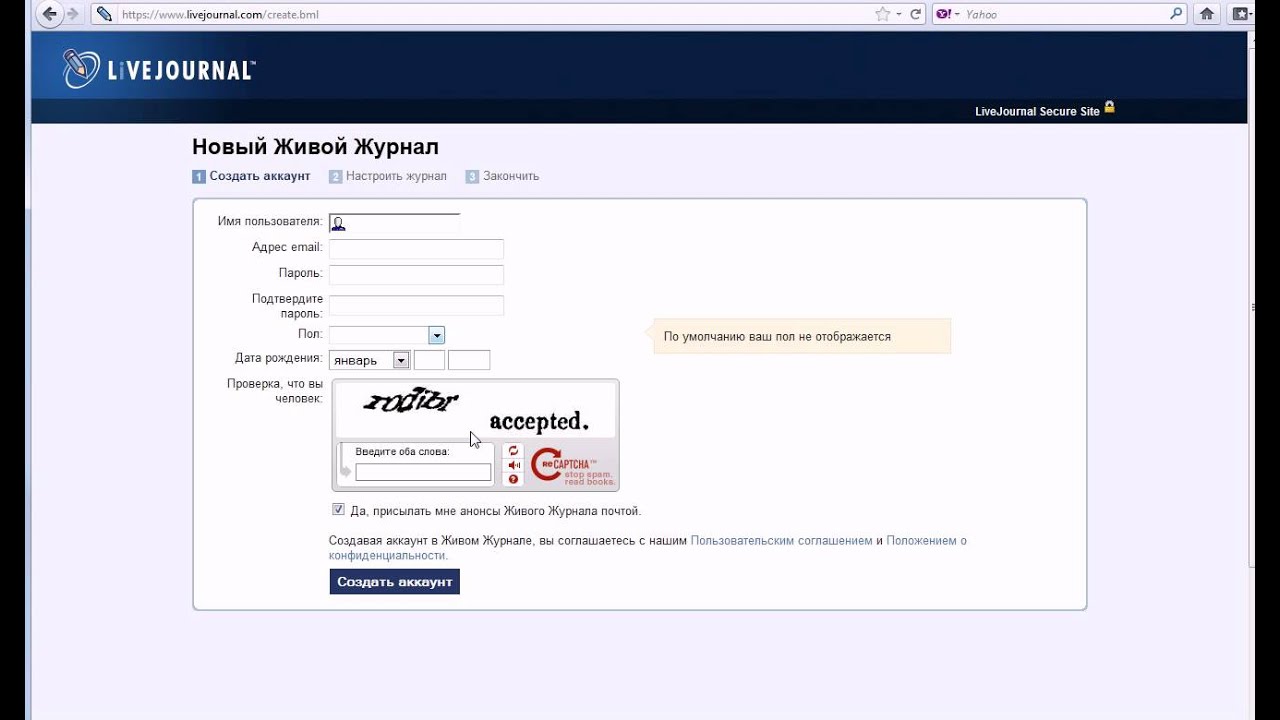Focus the Имя пользователя username field
Image resolution: width=1280 pixels, height=720 pixels.
click(x=394, y=223)
